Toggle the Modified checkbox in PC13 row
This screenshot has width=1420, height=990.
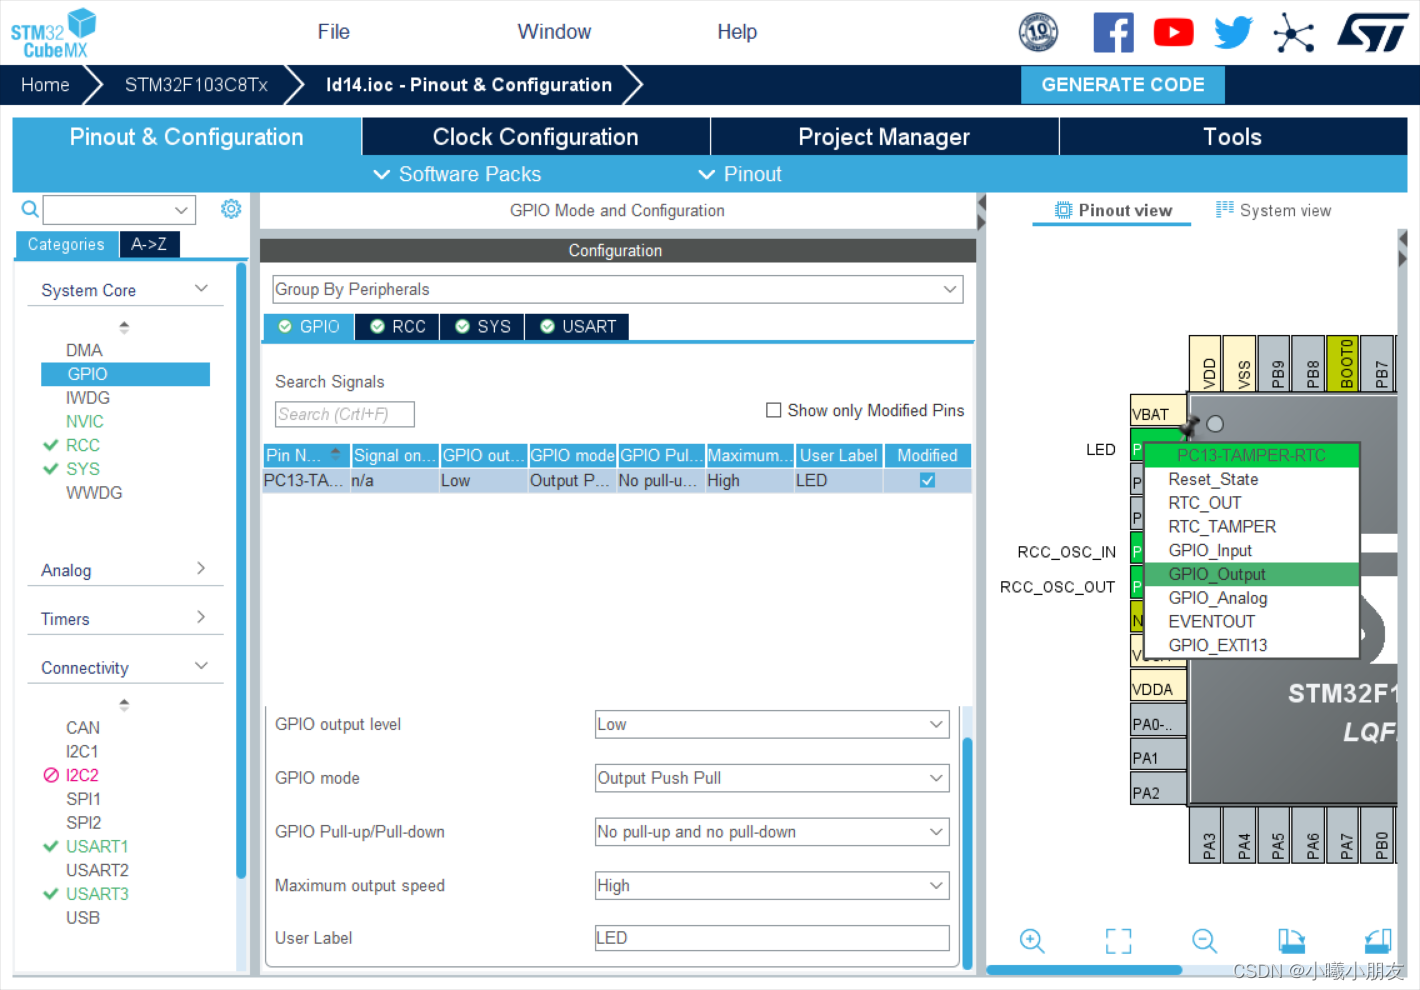[928, 480]
